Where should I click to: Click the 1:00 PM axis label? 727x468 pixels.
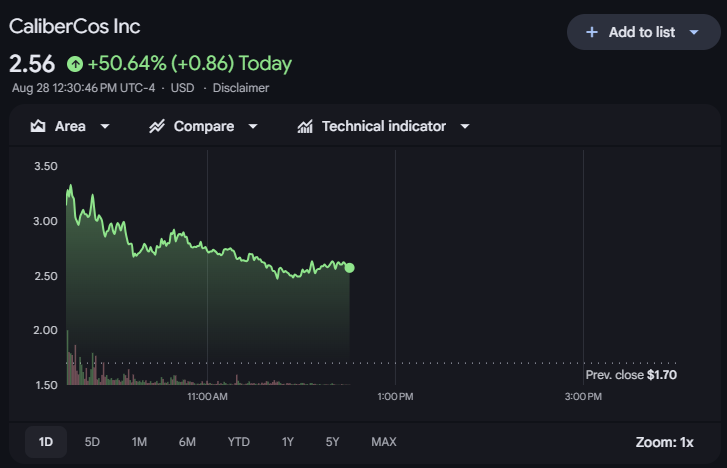pos(395,397)
